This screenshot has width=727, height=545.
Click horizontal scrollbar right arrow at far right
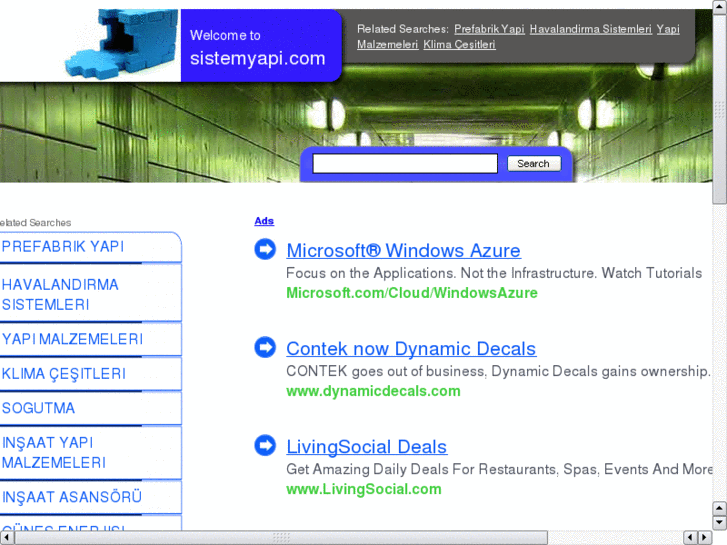point(705,538)
